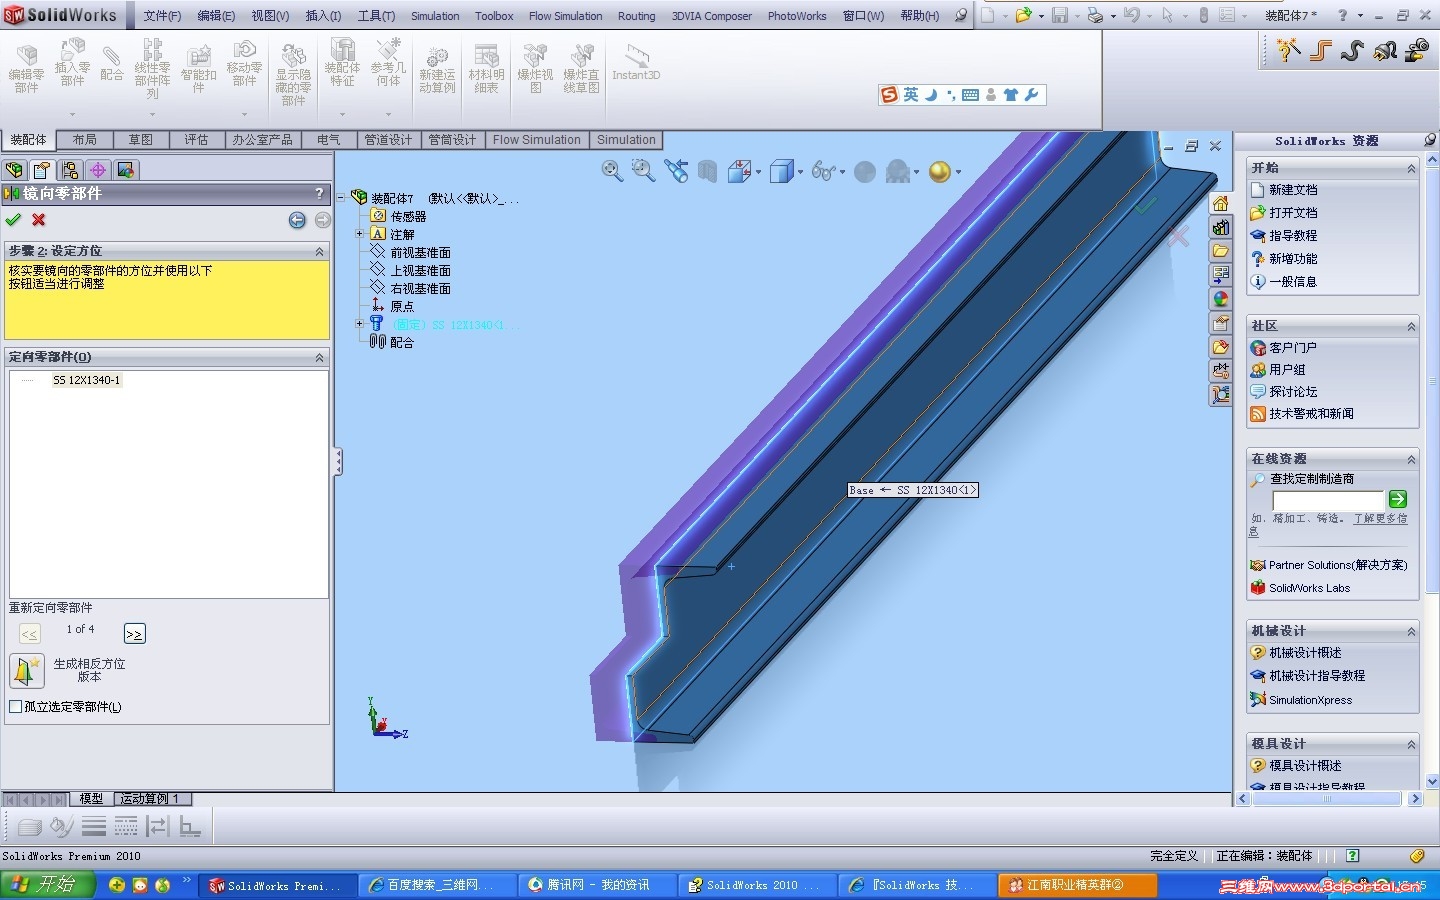Switch to the 管道设计 tab
1440x900 pixels.
coord(387,140)
